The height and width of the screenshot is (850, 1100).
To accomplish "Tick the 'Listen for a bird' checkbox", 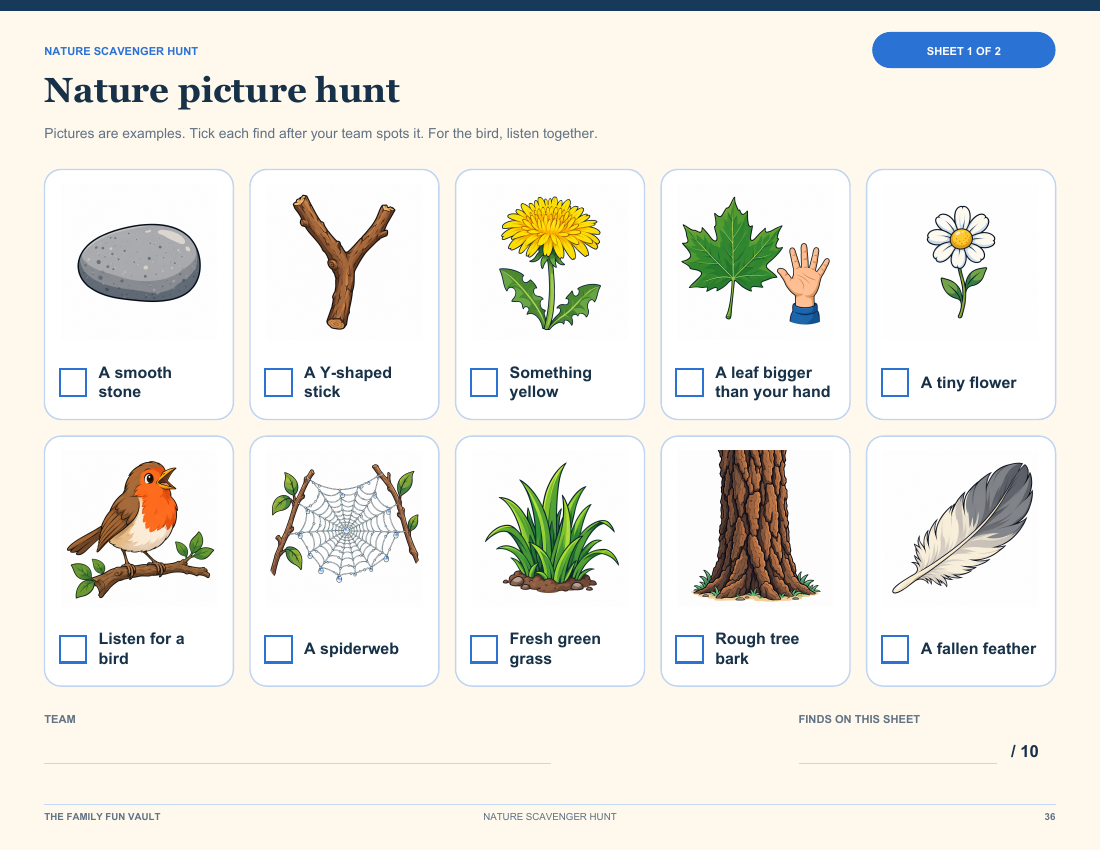I will pyautogui.click(x=73, y=649).
